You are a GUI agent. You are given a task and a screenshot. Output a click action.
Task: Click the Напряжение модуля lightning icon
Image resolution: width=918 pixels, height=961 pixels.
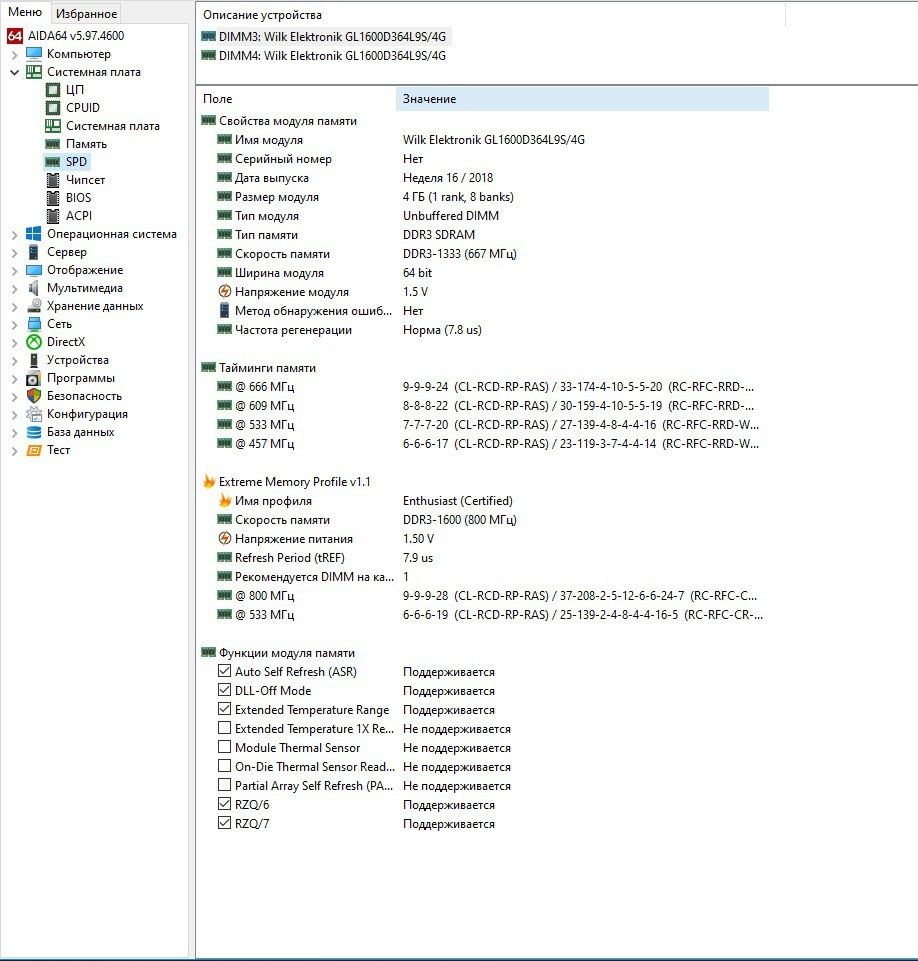tap(225, 292)
